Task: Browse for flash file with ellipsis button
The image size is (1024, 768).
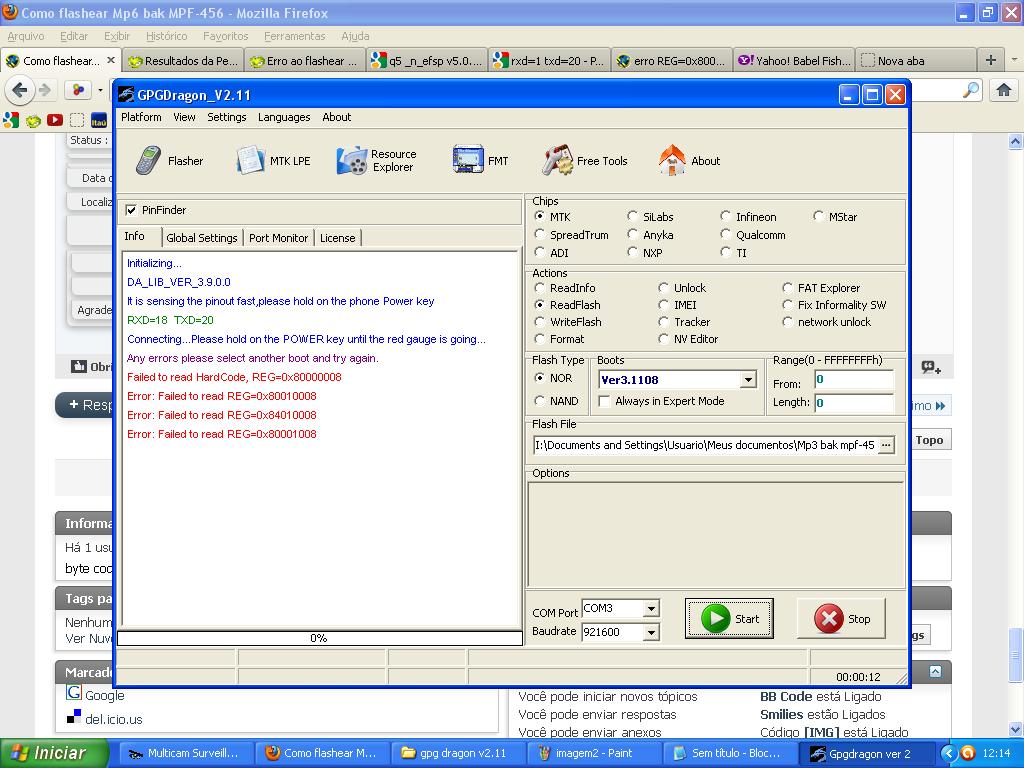Action: point(886,445)
